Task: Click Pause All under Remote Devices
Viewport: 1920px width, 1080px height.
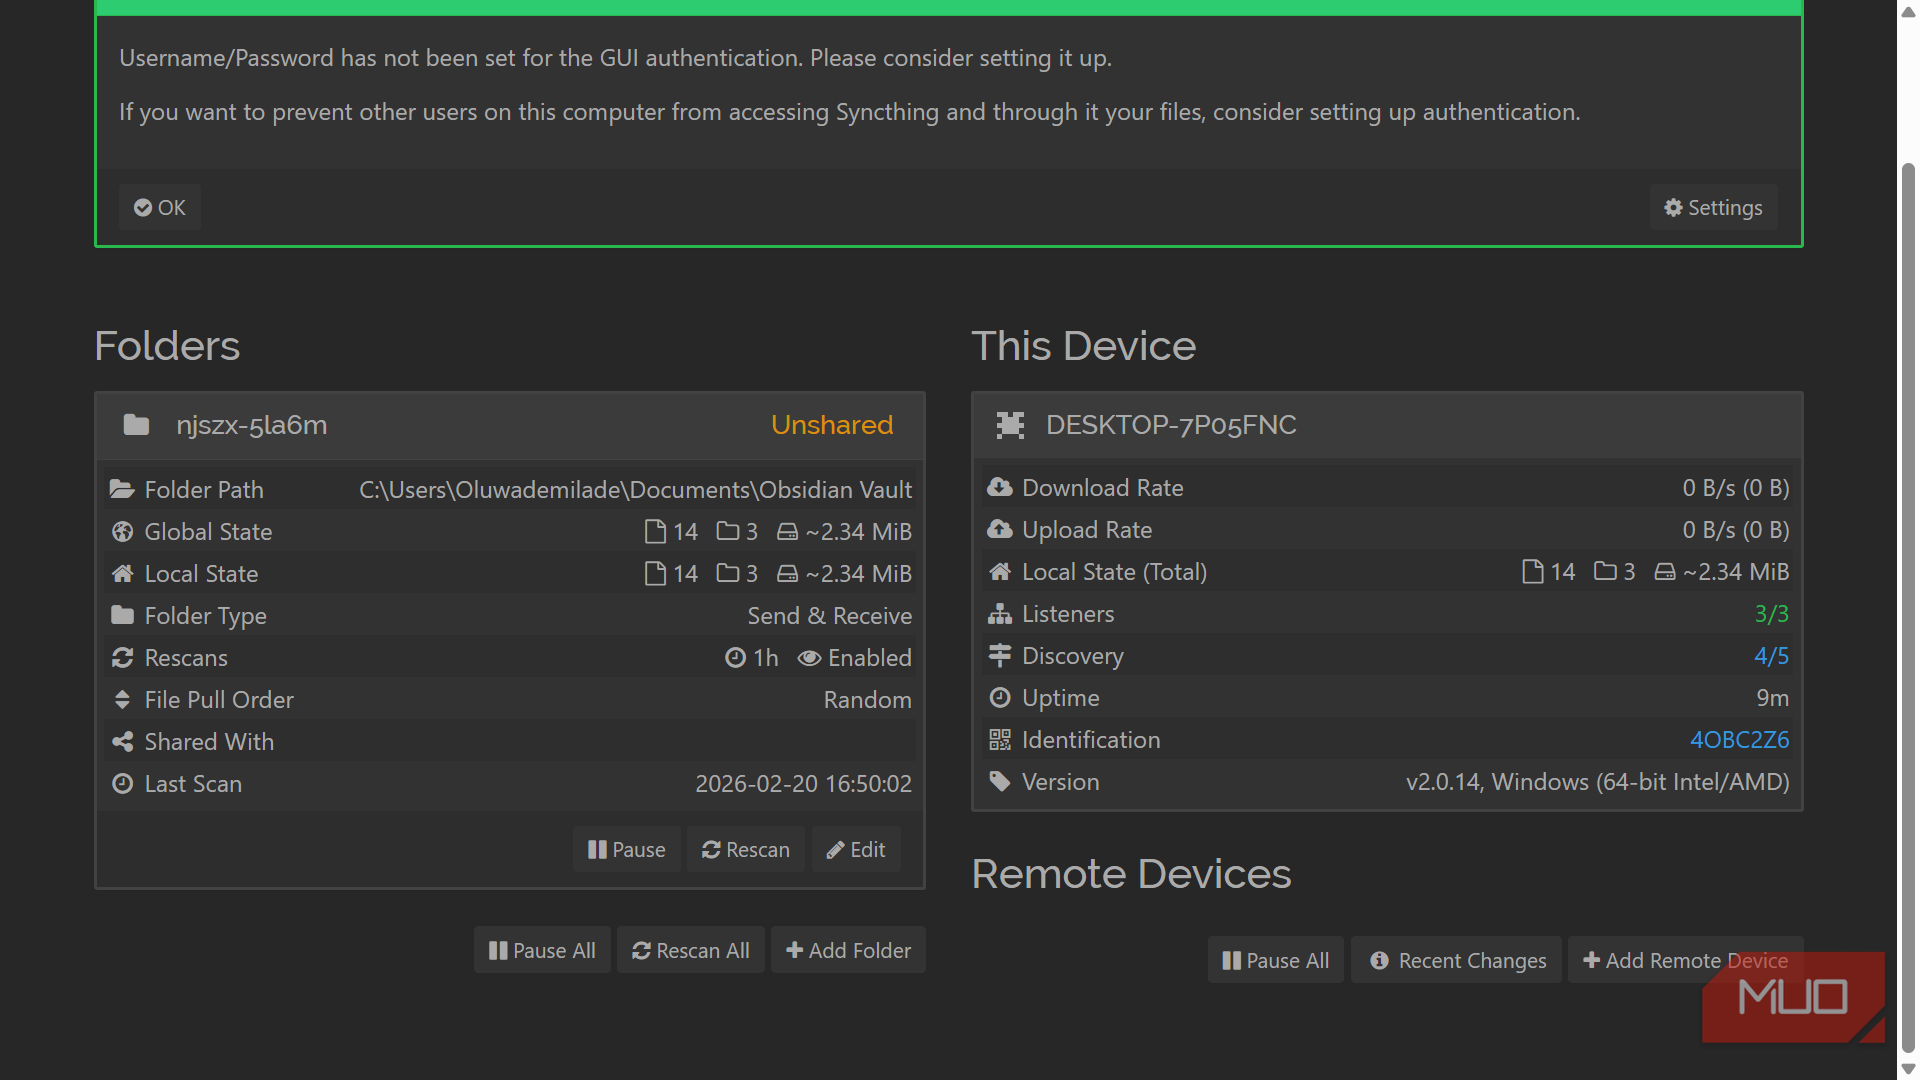Action: coord(1276,960)
